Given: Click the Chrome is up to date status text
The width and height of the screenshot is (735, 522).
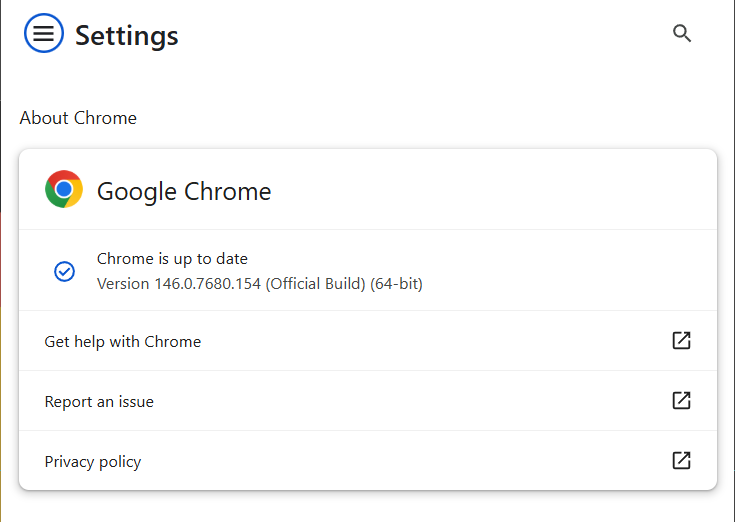Looking at the screenshot, I should (172, 259).
